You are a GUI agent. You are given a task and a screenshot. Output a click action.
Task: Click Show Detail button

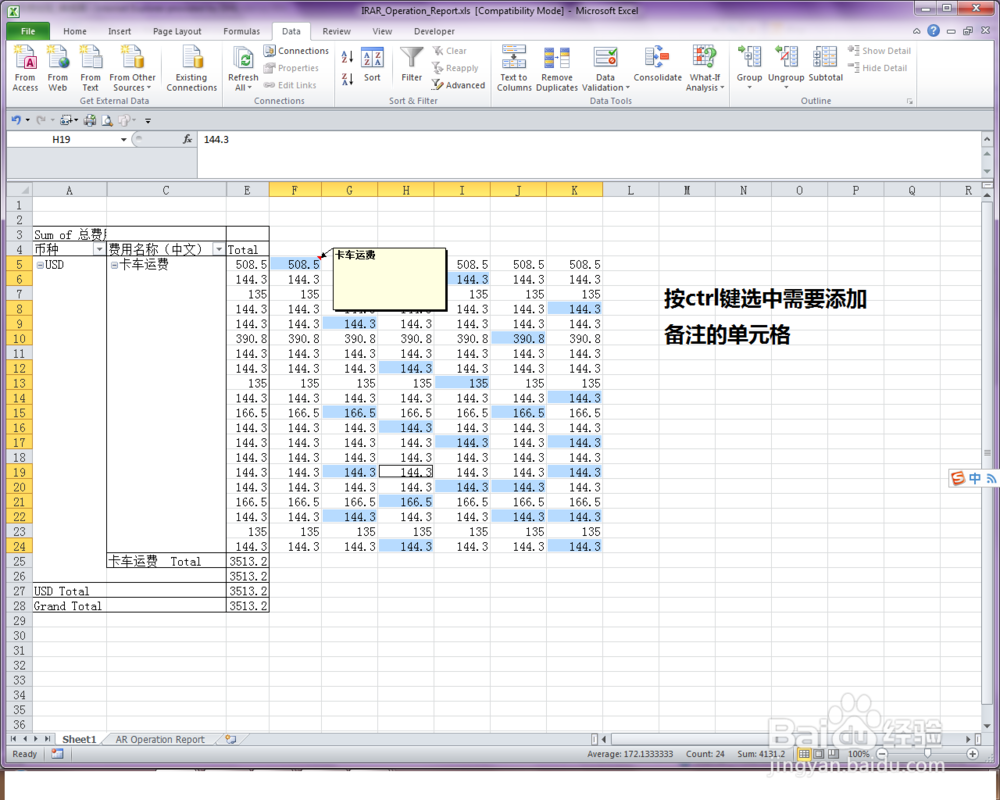879,50
